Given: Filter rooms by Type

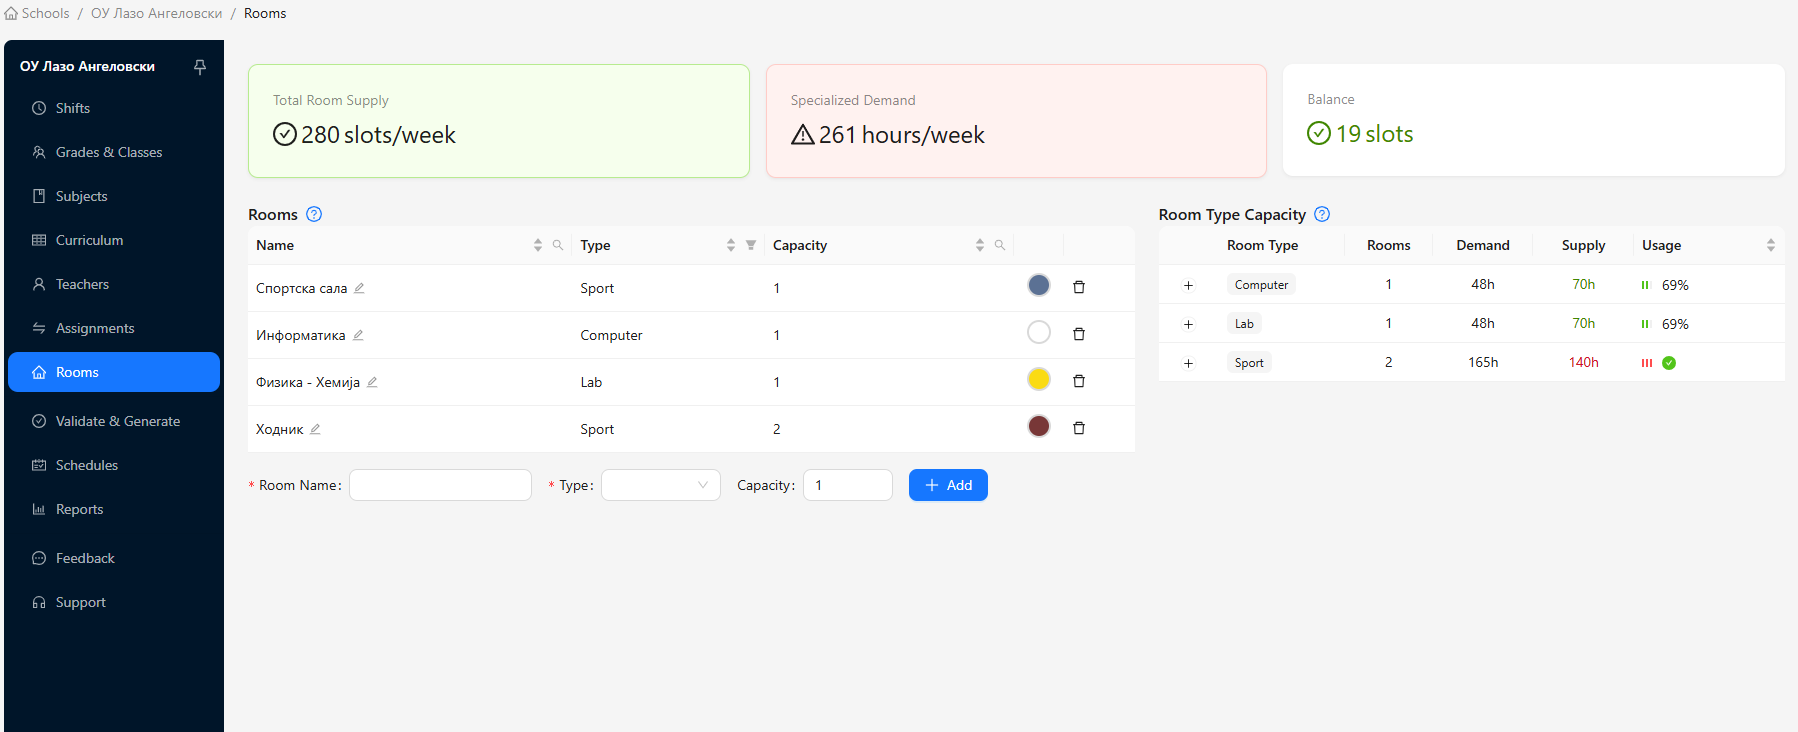Looking at the screenshot, I should click(751, 245).
